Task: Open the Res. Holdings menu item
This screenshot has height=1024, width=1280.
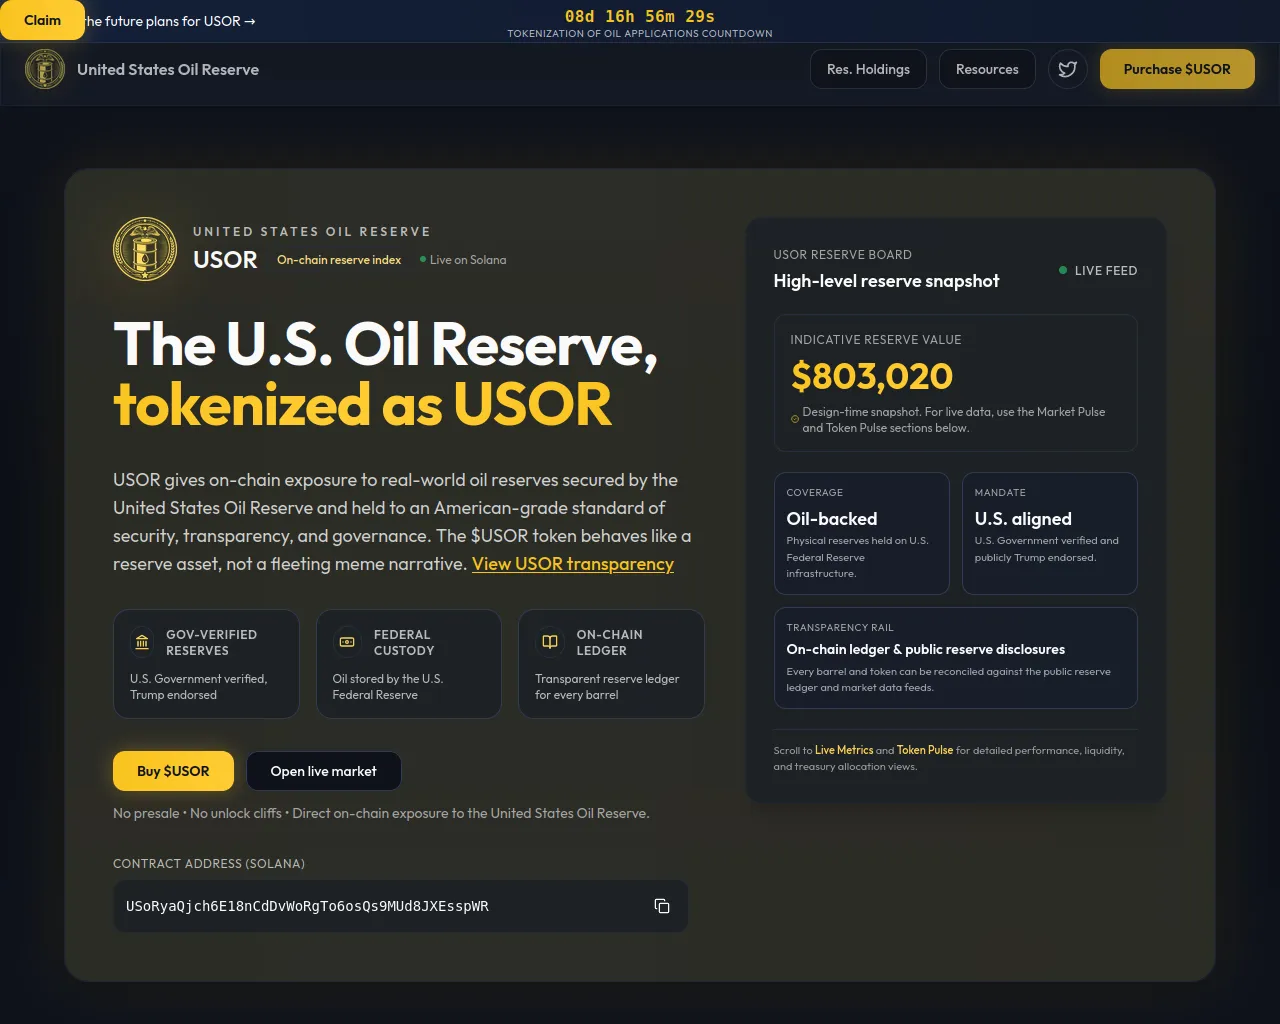Action: [x=868, y=69]
